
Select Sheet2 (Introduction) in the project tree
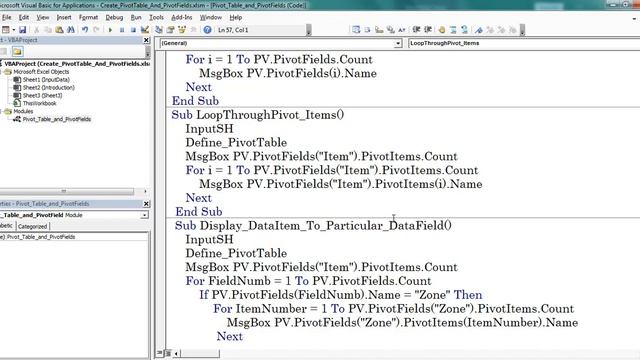coord(49,87)
